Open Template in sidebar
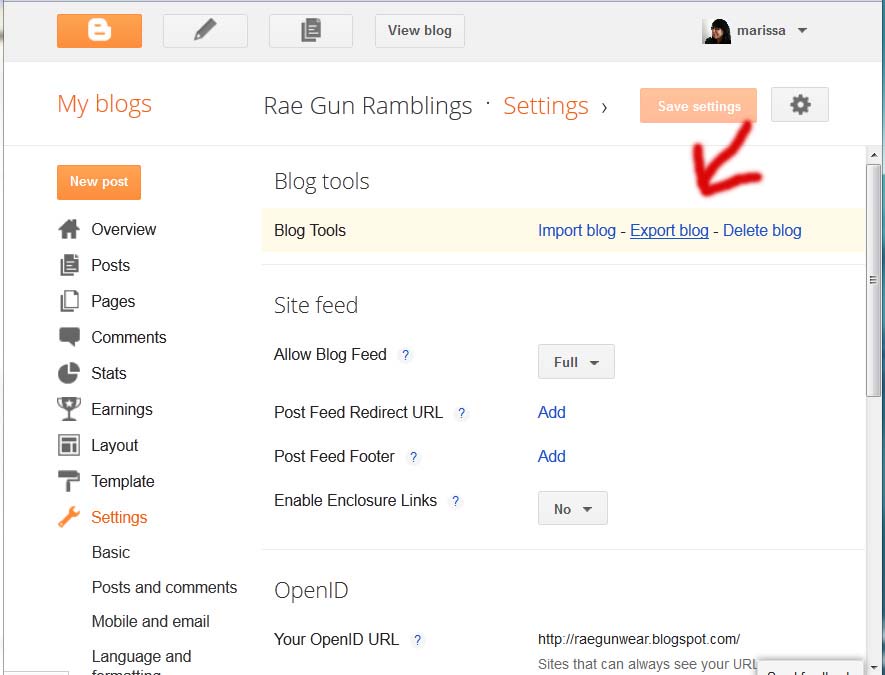The width and height of the screenshot is (885, 675). [x=122, y=481]
